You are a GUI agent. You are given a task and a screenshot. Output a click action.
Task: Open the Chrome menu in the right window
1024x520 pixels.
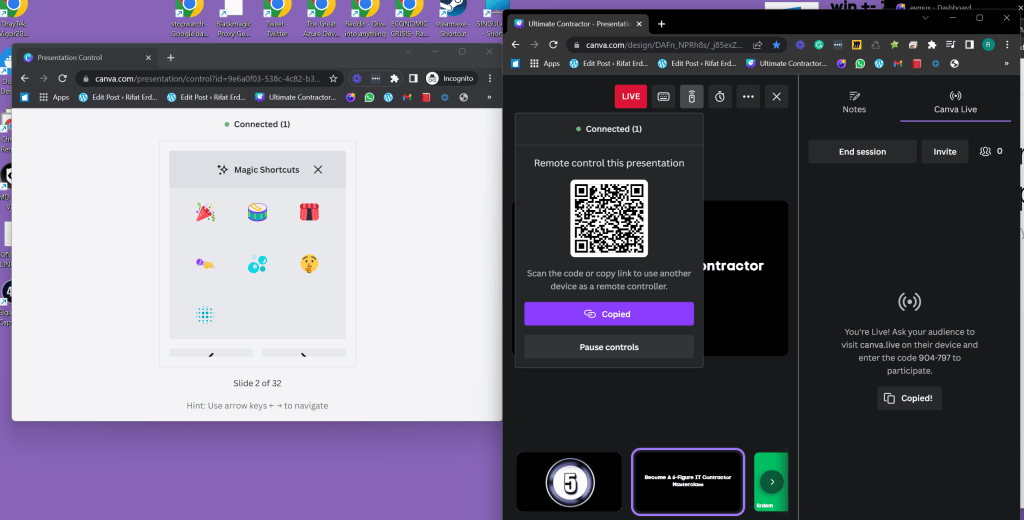(1008, 44)
